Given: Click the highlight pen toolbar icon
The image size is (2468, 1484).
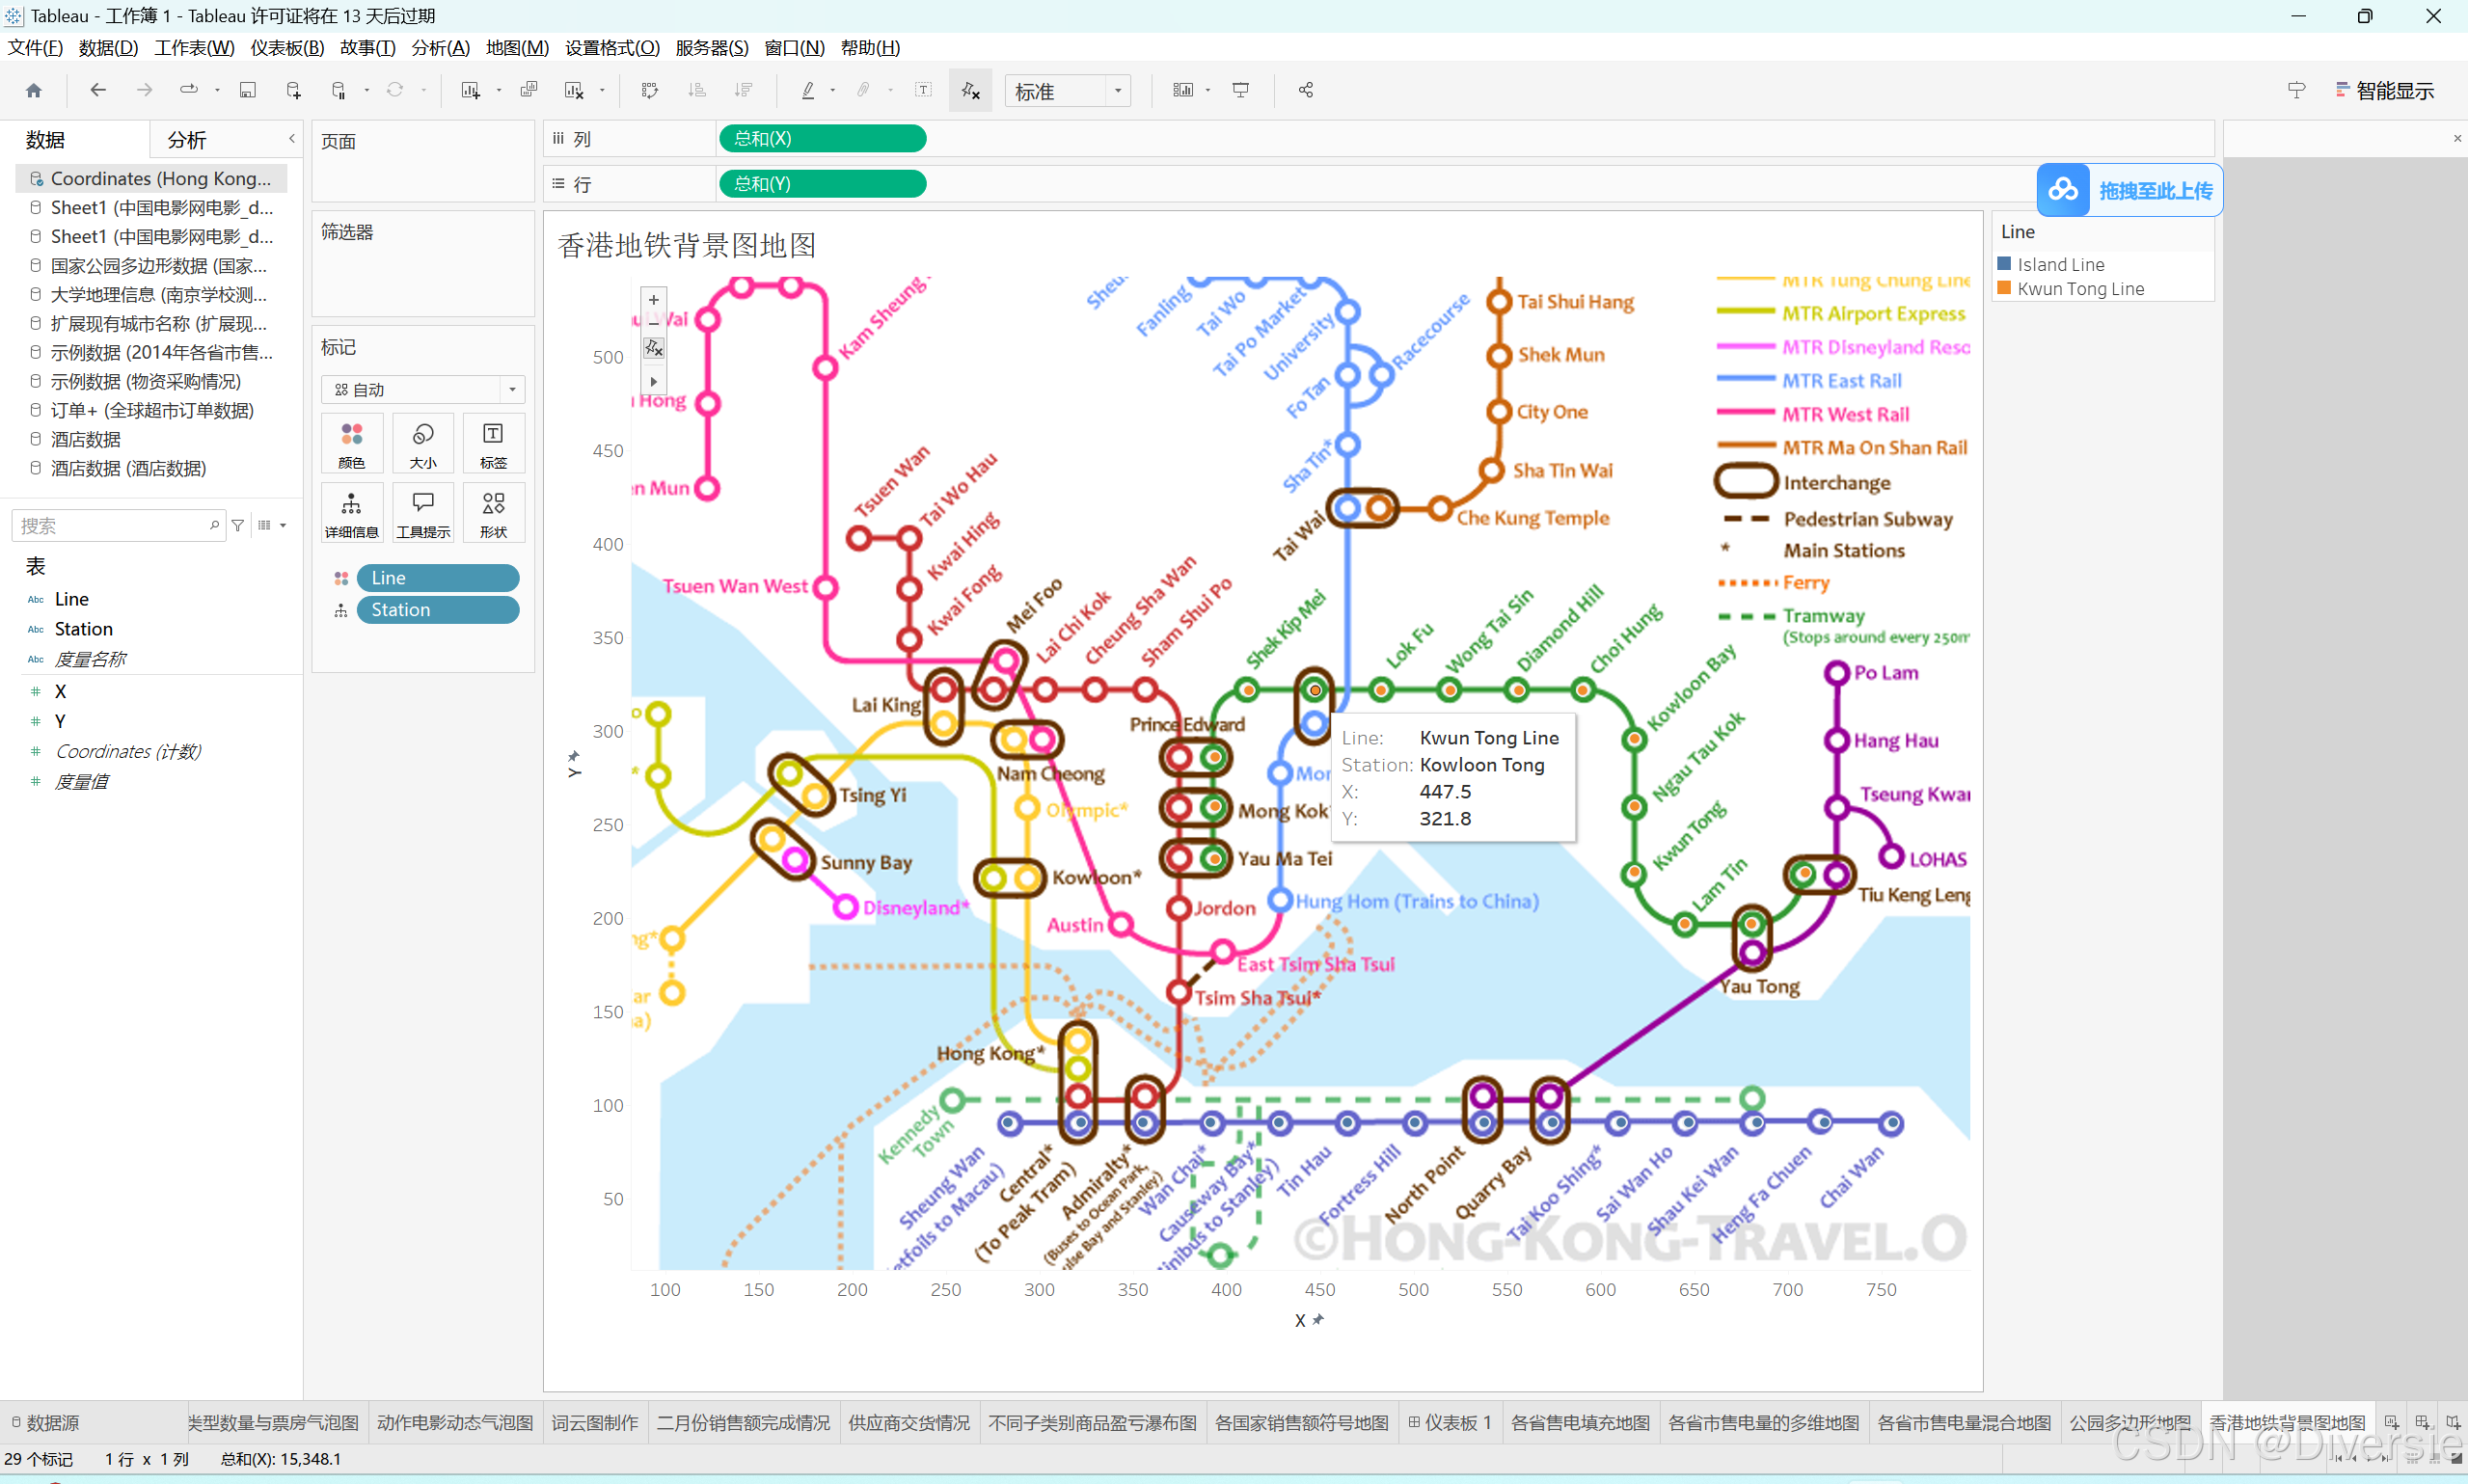Looking at the screenshot, I should click(808, 90).
